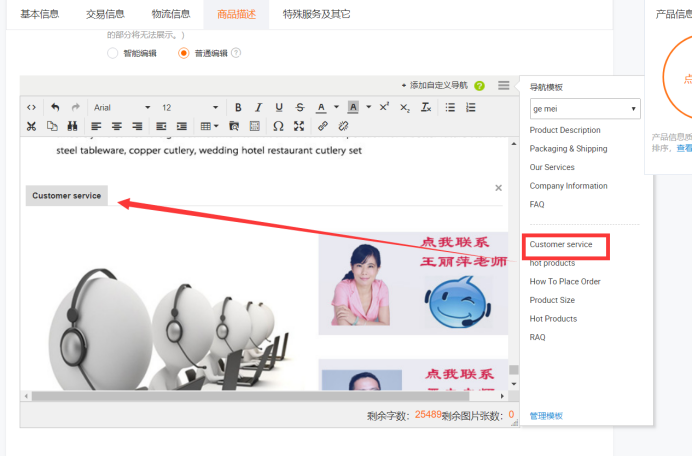
Task: Insert a hyperlink
Action: click(x=323, y=127)
